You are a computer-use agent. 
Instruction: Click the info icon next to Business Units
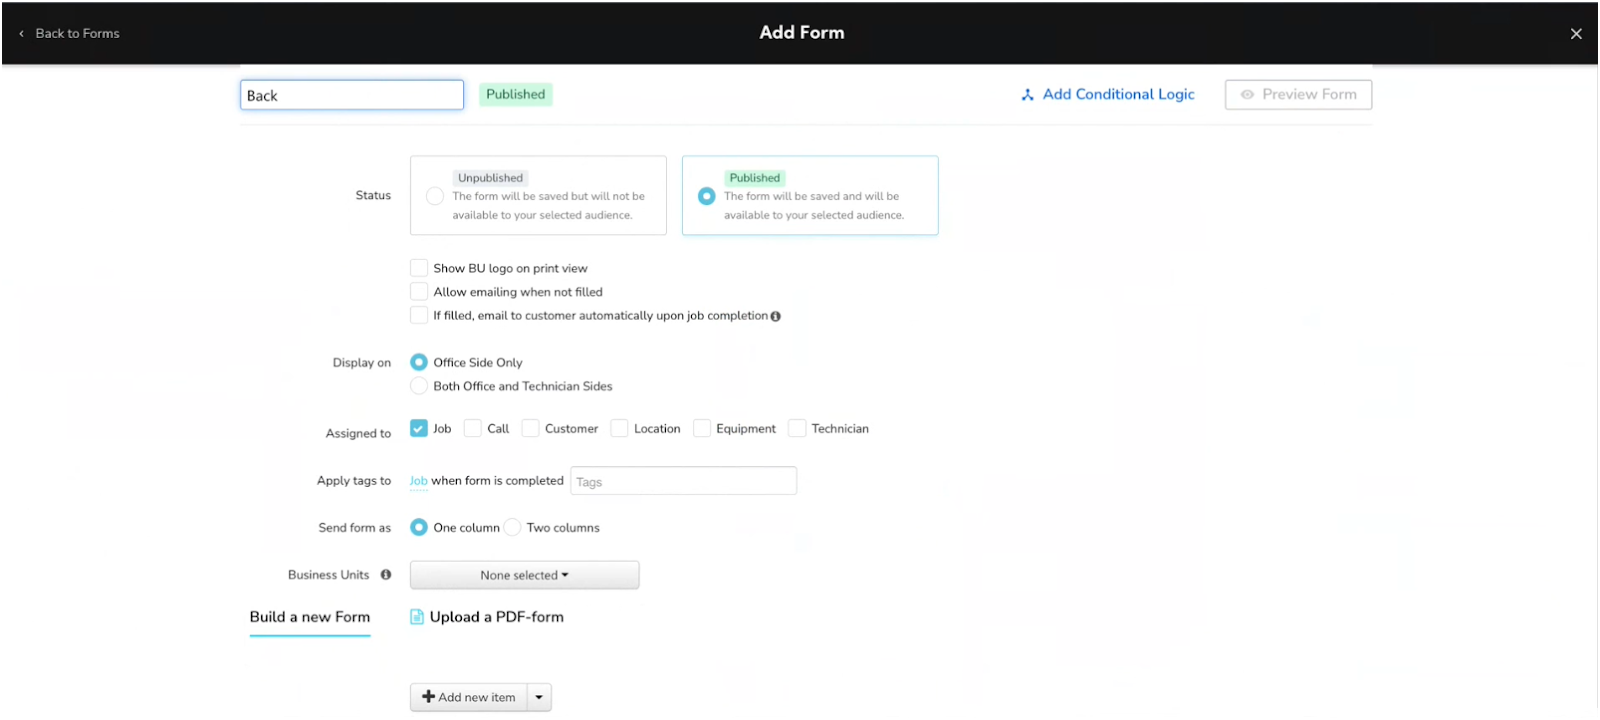click(386, 575)
